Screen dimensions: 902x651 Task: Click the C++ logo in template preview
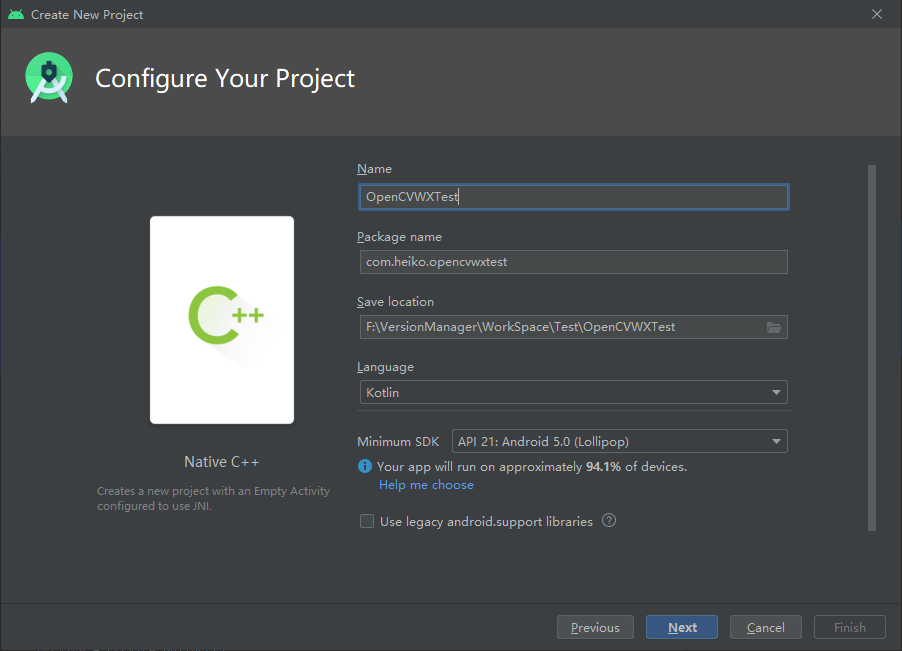226,315
